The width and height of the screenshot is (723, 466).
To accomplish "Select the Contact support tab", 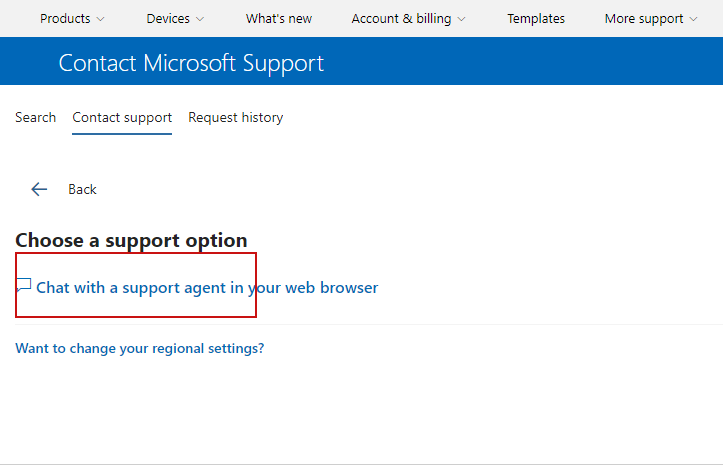I will tap(122, 117).
